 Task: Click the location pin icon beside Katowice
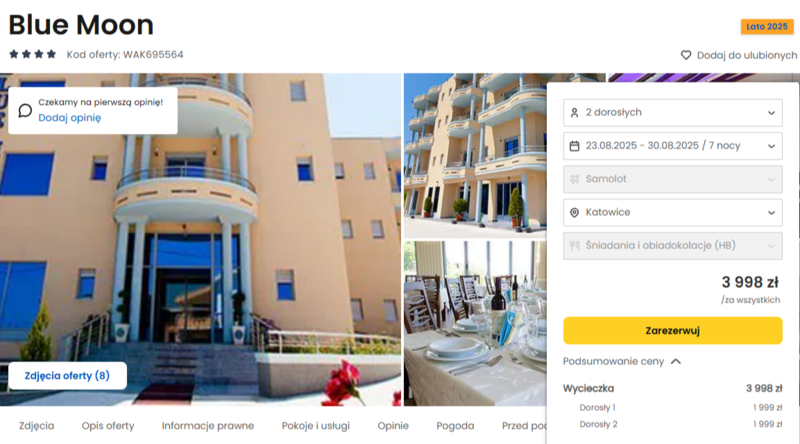574,212
